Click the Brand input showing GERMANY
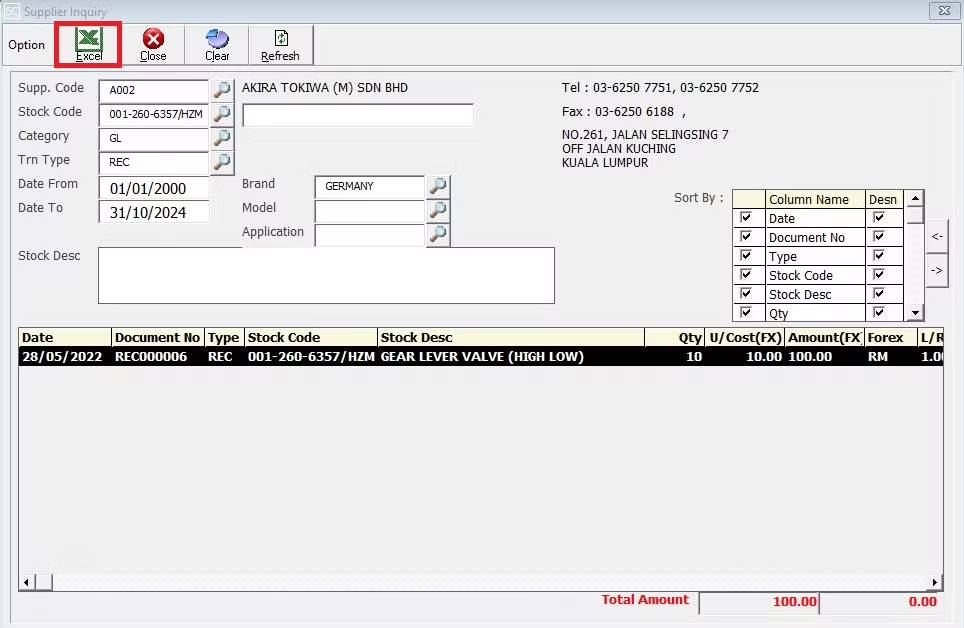Screen dimensions: 964x628 tap(369, 186)
